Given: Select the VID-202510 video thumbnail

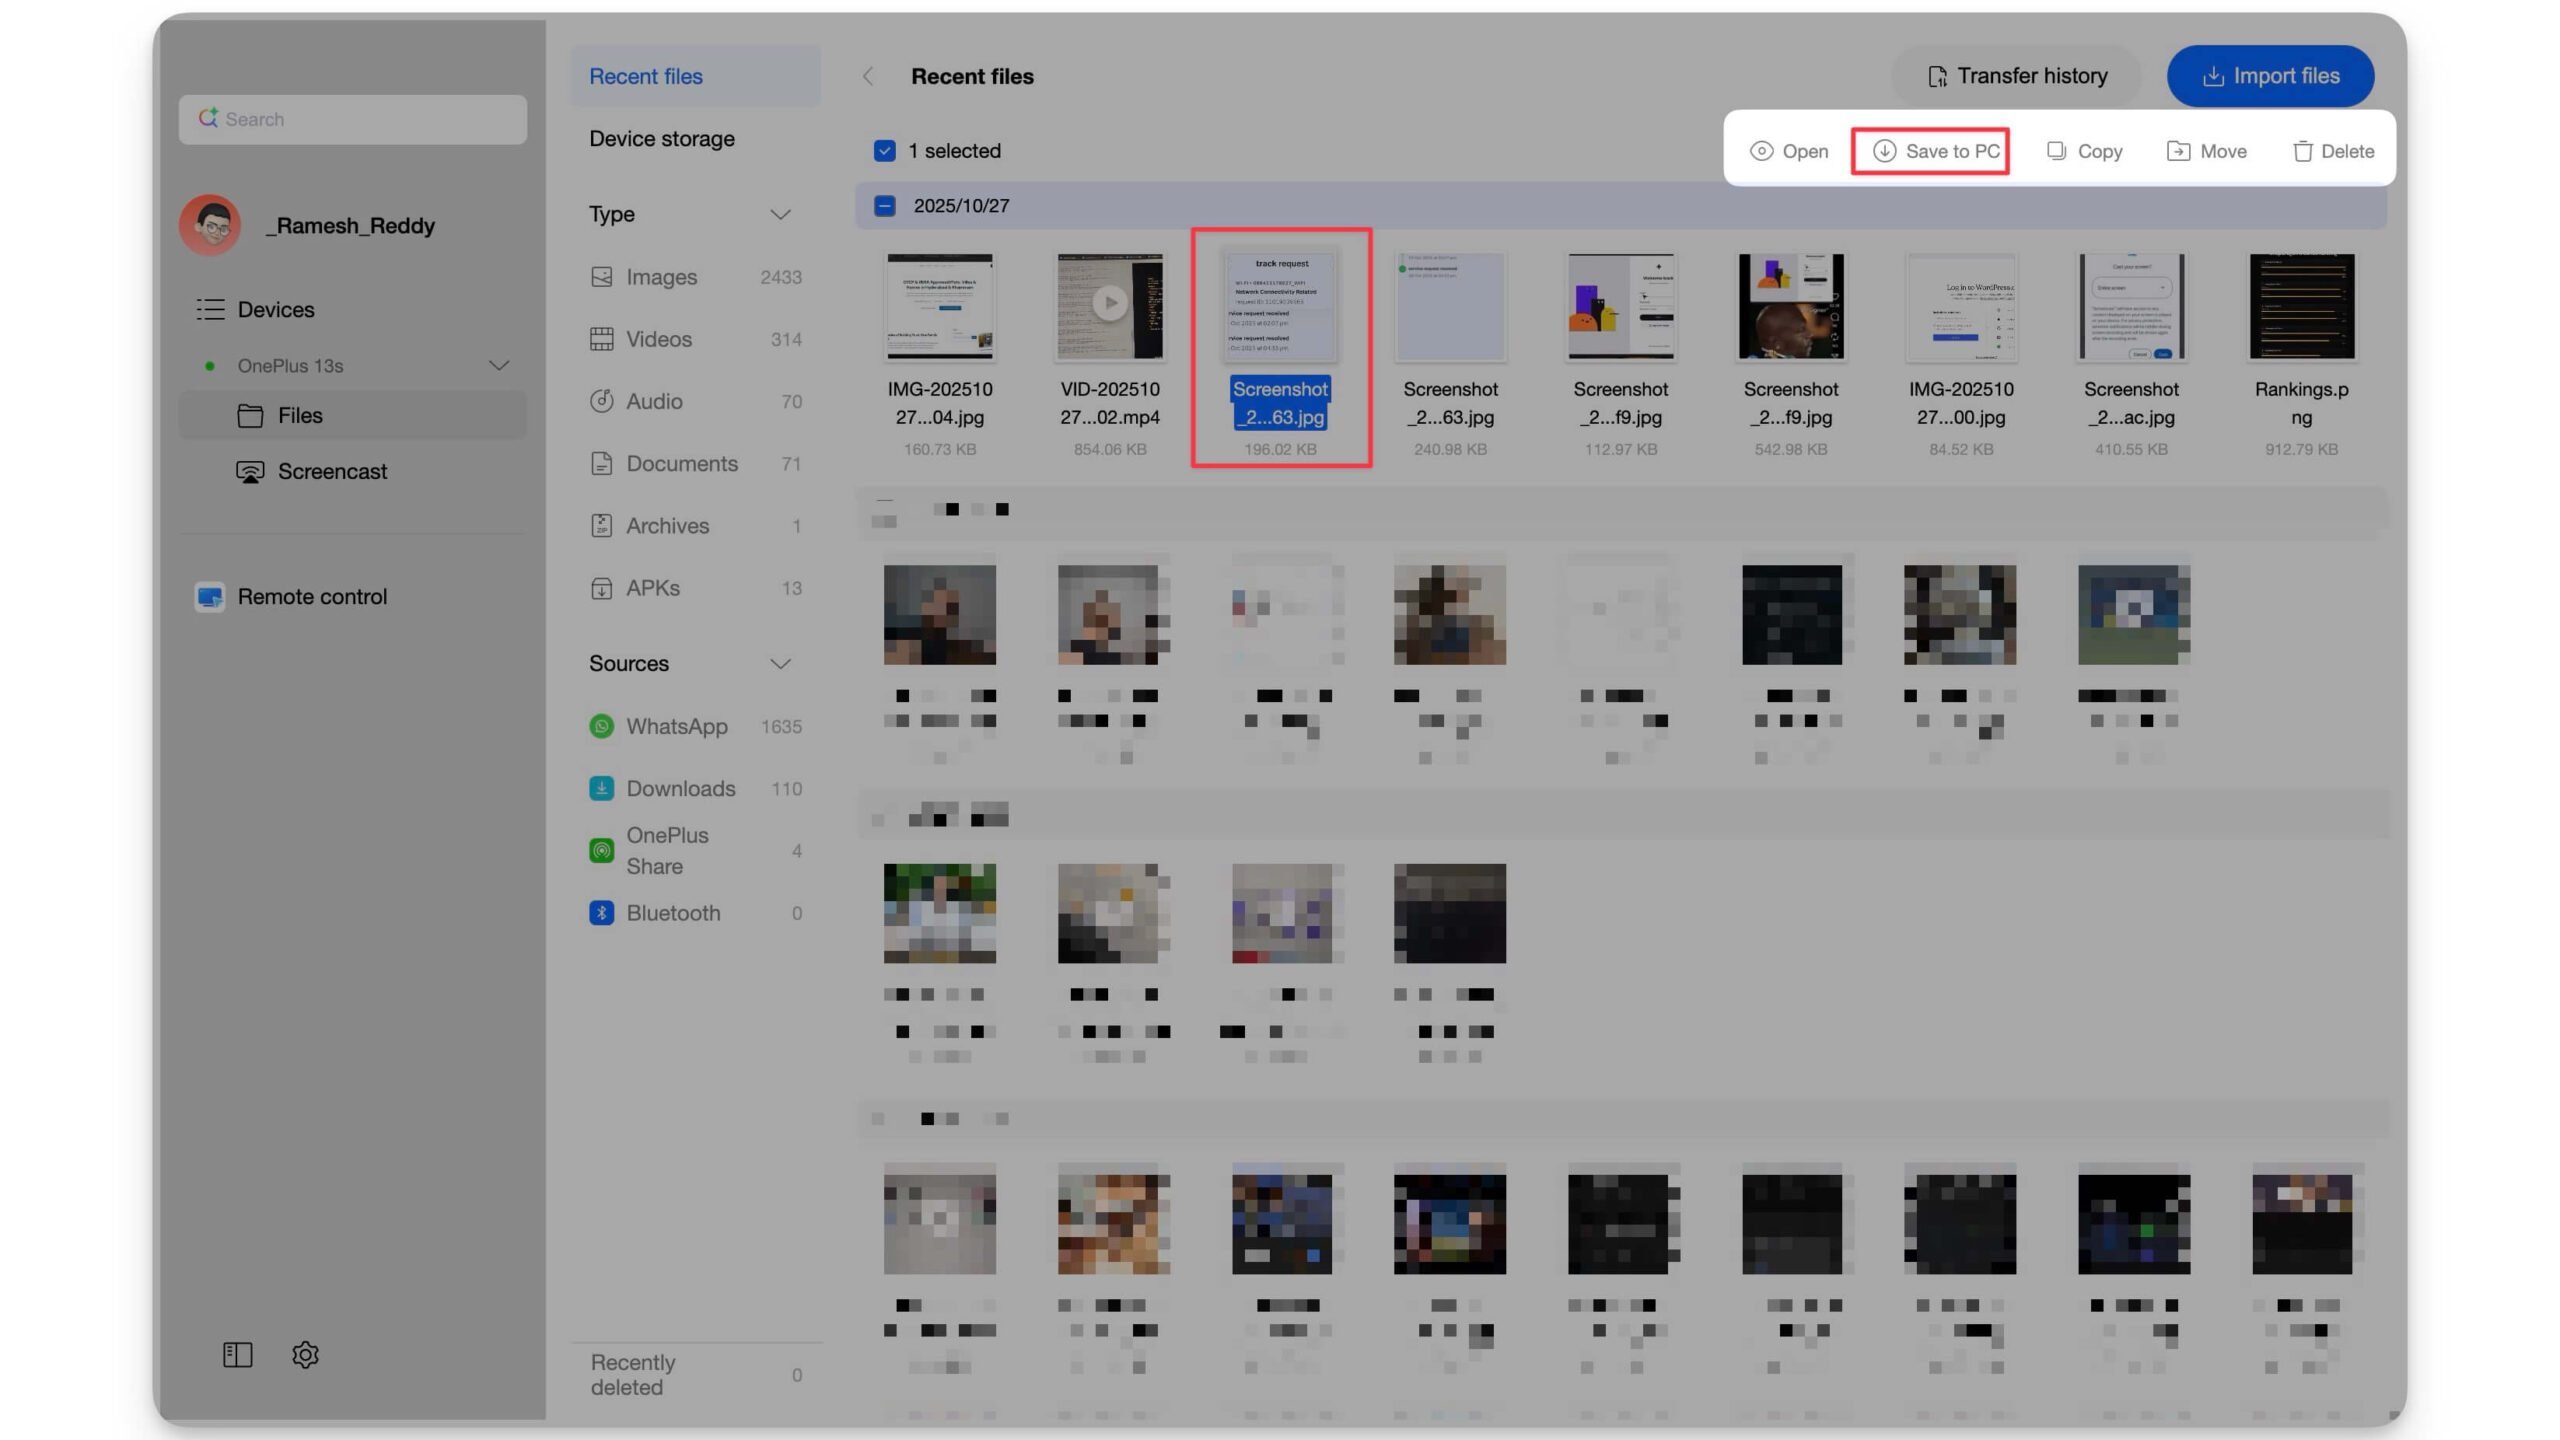Looking at the screenshot, I should click(x=1110, y=305).
